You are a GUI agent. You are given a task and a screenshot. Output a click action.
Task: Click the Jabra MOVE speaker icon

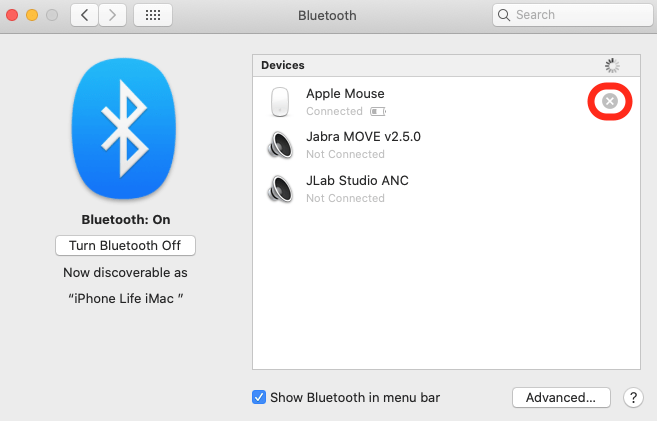[x=281, y=145]
